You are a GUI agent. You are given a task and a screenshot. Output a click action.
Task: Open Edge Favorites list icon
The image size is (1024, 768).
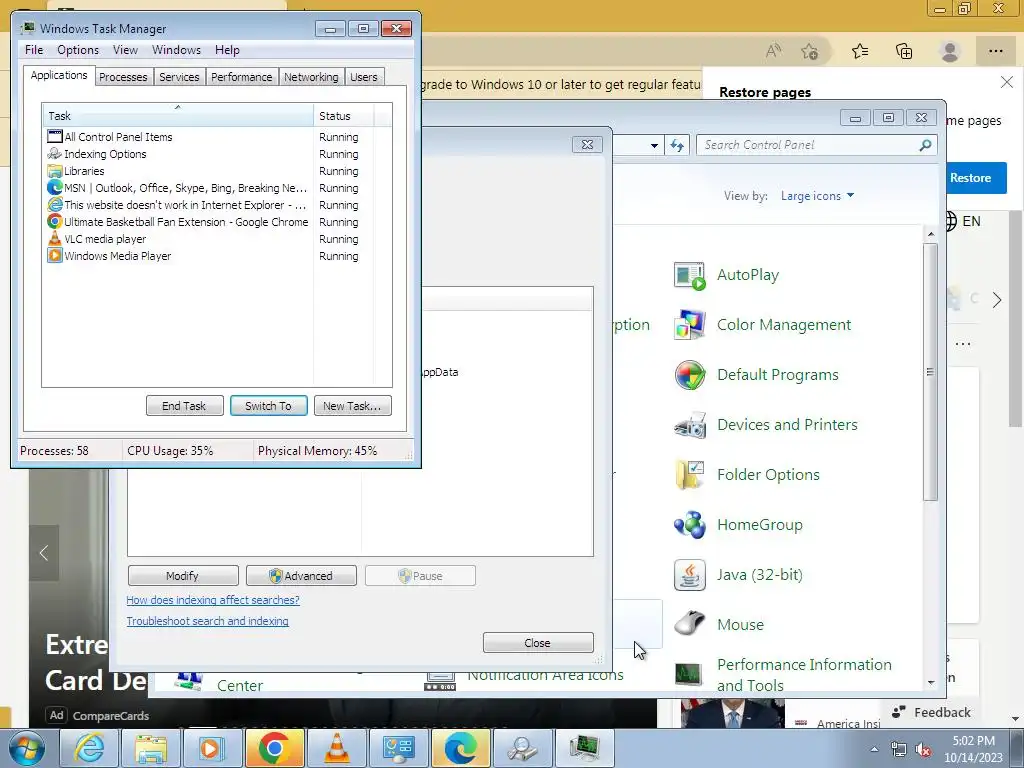[860, 51]
